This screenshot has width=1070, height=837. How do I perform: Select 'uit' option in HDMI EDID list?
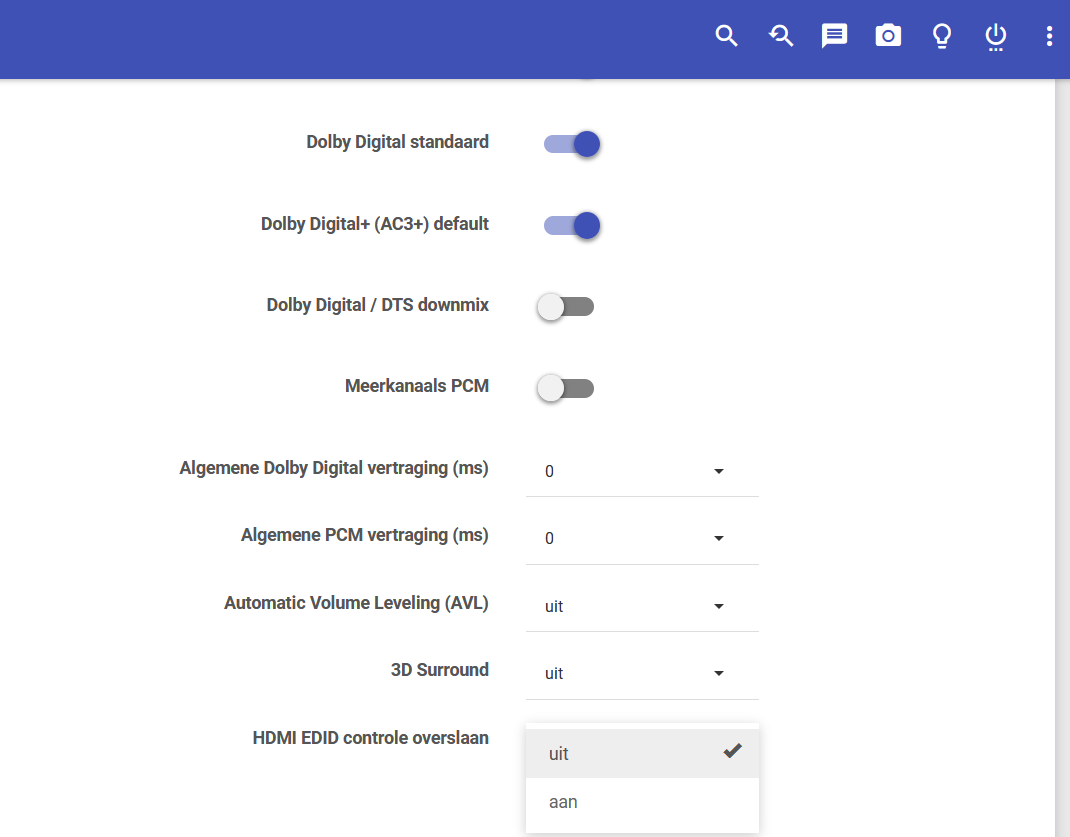642,753
